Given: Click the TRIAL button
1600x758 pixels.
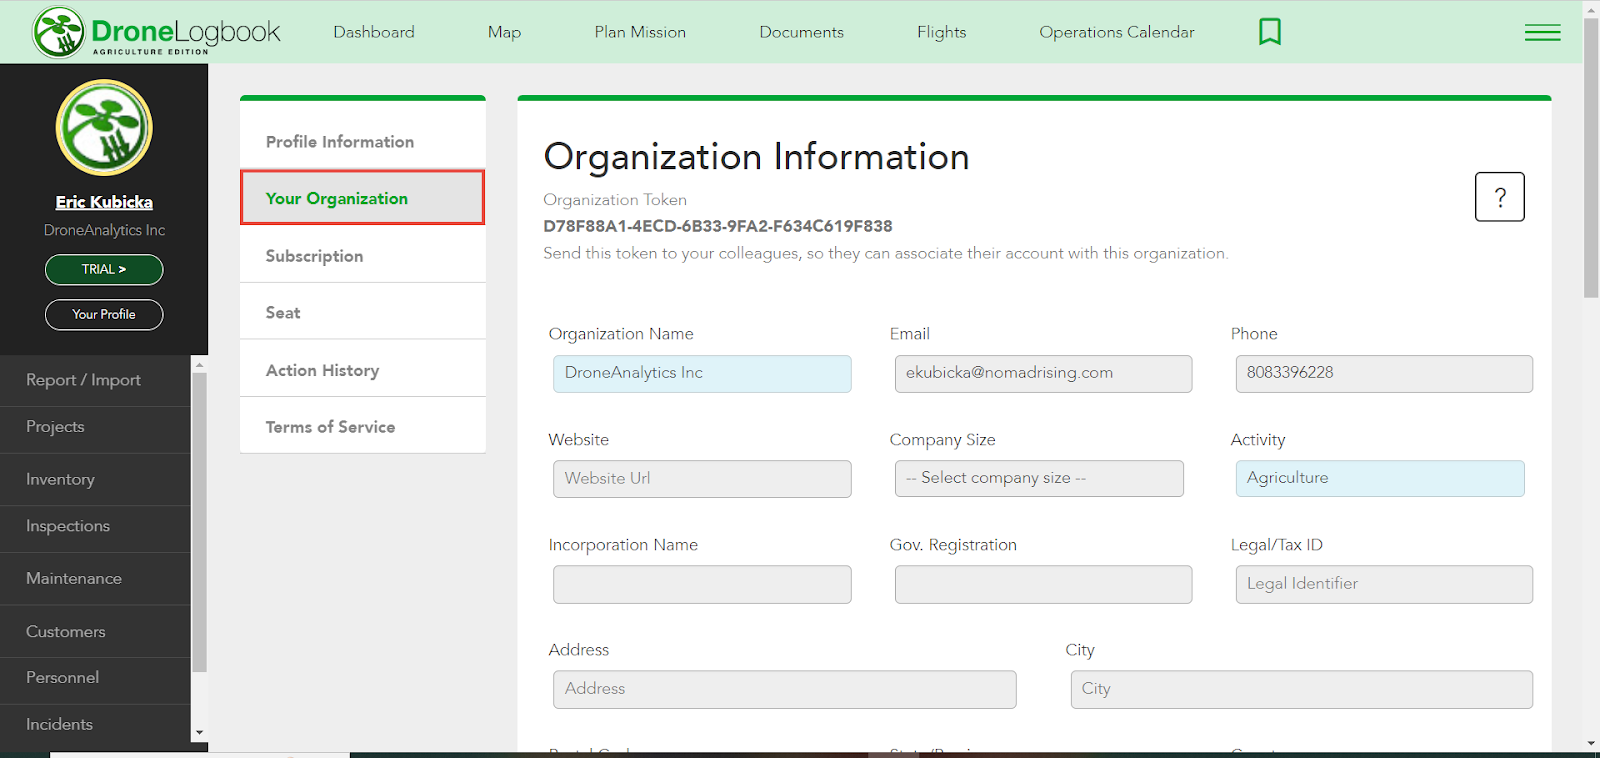Looking at the screenshot, I should click(104, 270).
